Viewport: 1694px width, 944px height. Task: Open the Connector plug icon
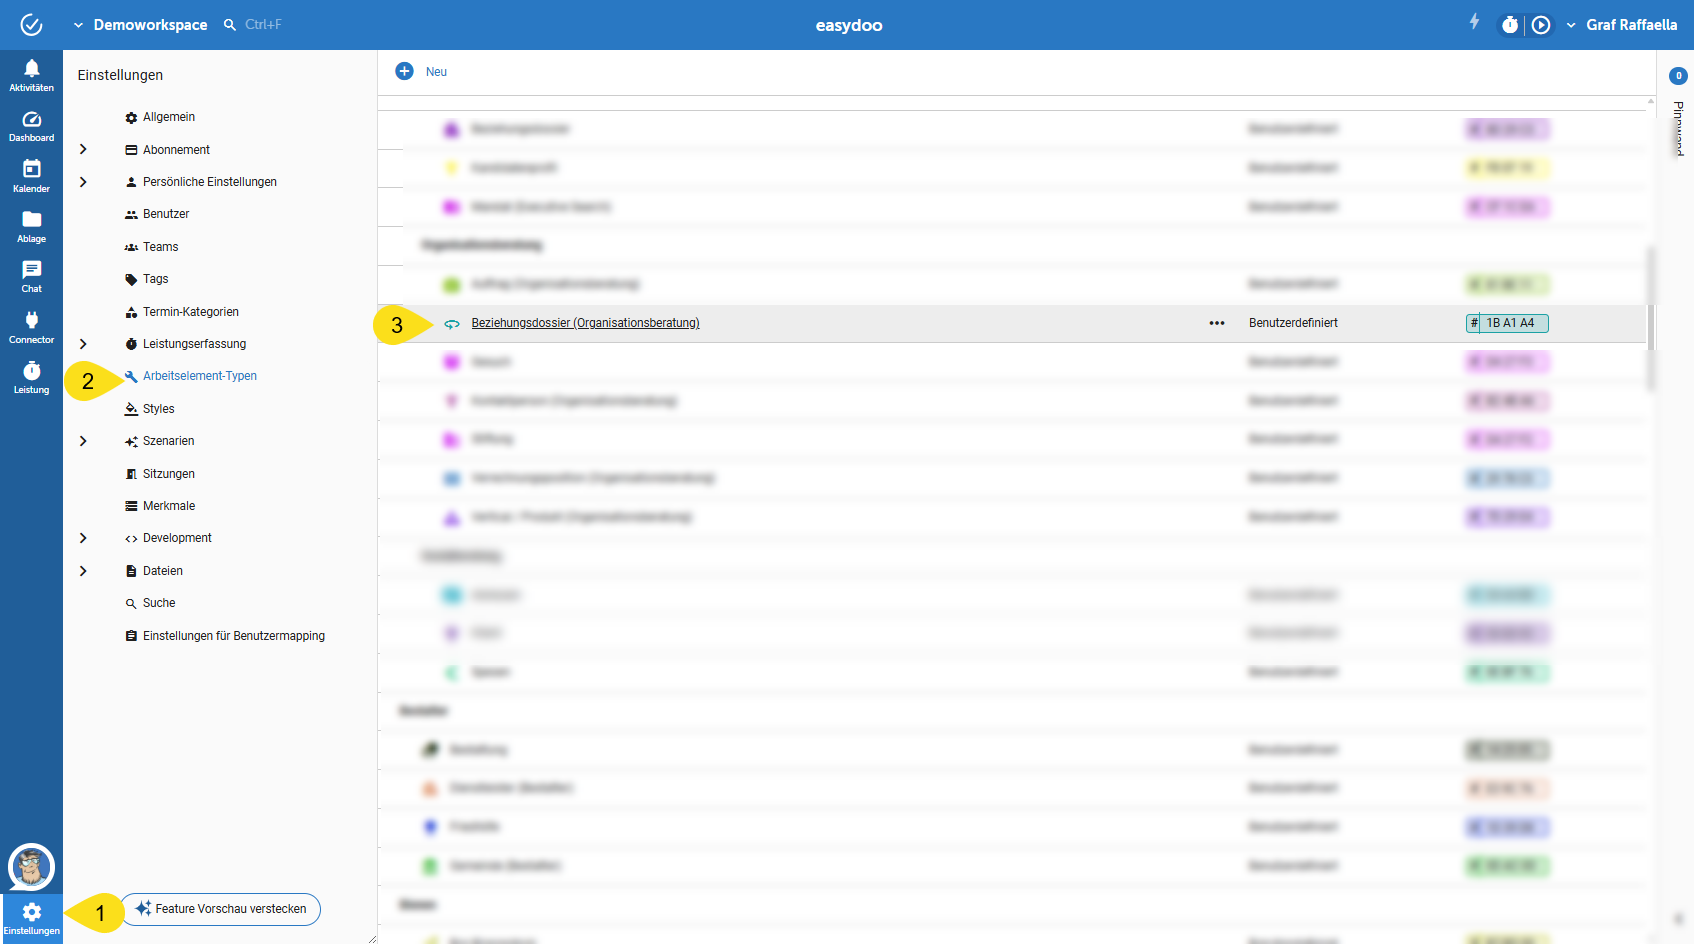point(31,326)
